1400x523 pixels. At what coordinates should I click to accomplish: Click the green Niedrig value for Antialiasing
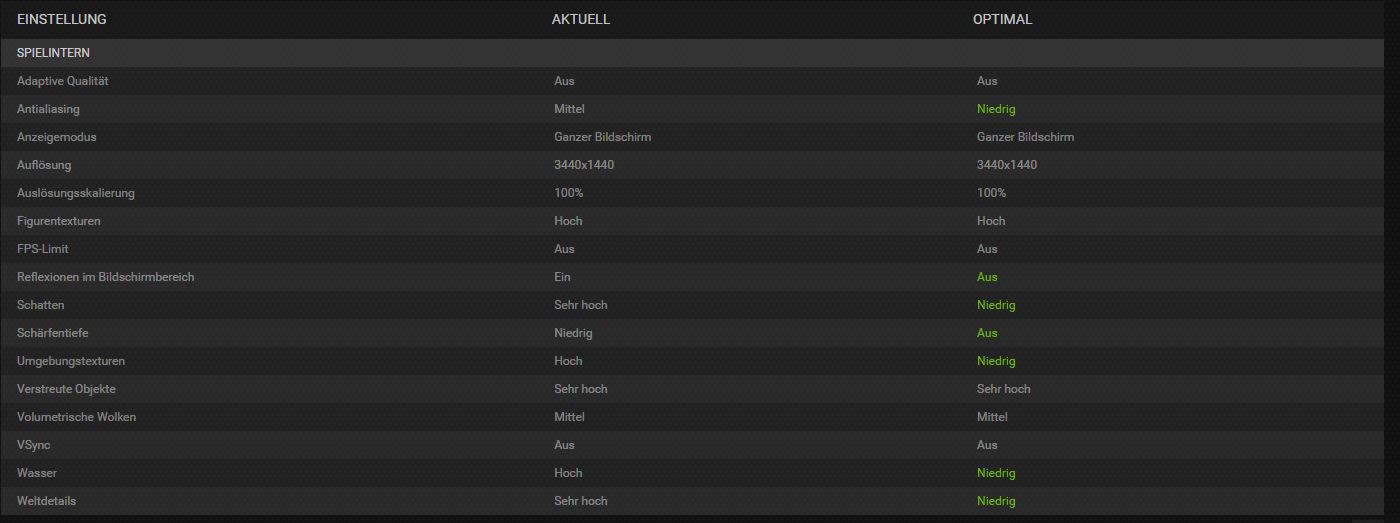pos(996,109)
